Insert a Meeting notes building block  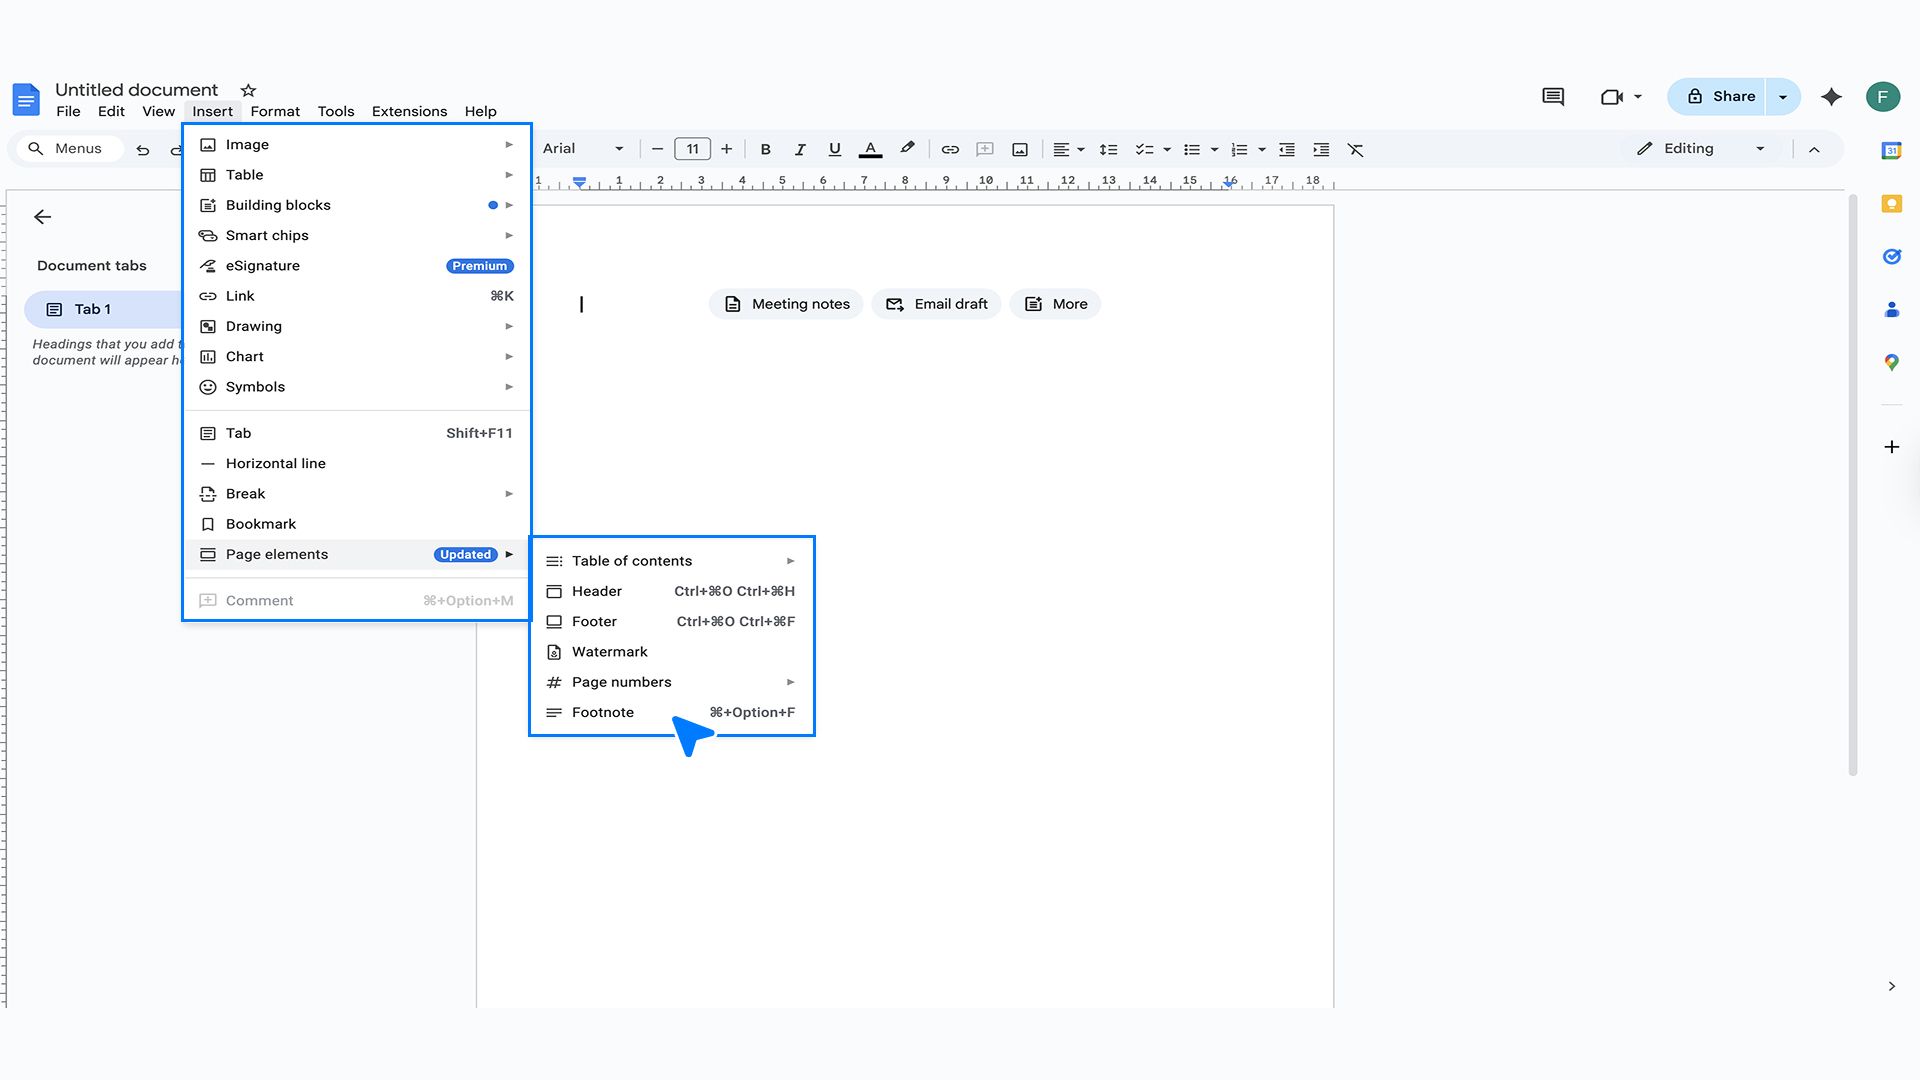pyautogui.click(x=786, y=304)
